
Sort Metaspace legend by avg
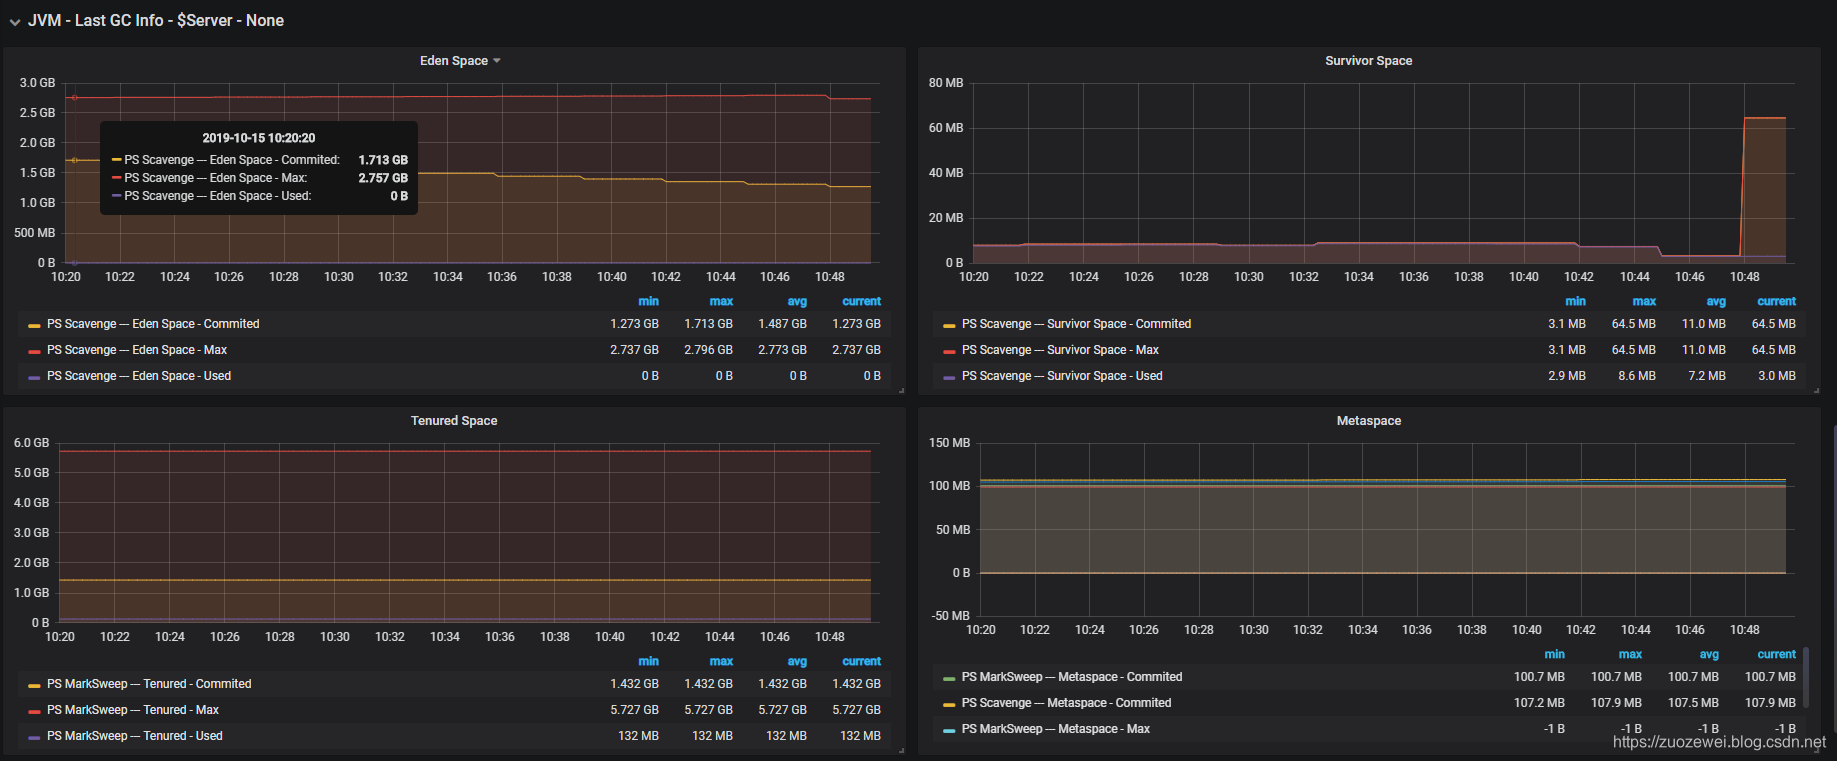[x=1709, y=654]
